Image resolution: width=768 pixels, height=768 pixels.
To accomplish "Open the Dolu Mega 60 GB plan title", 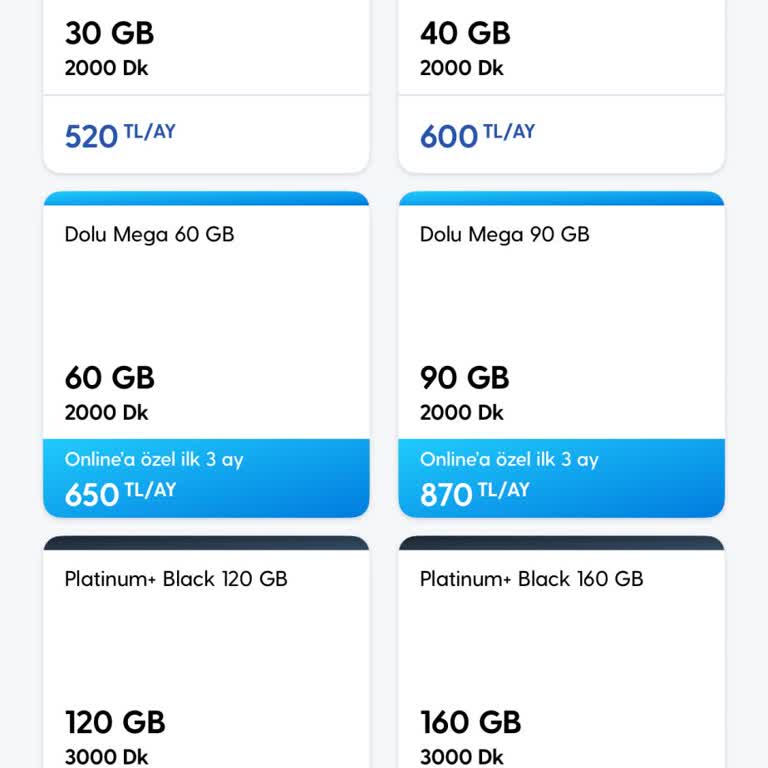I will tap(149, 234).
